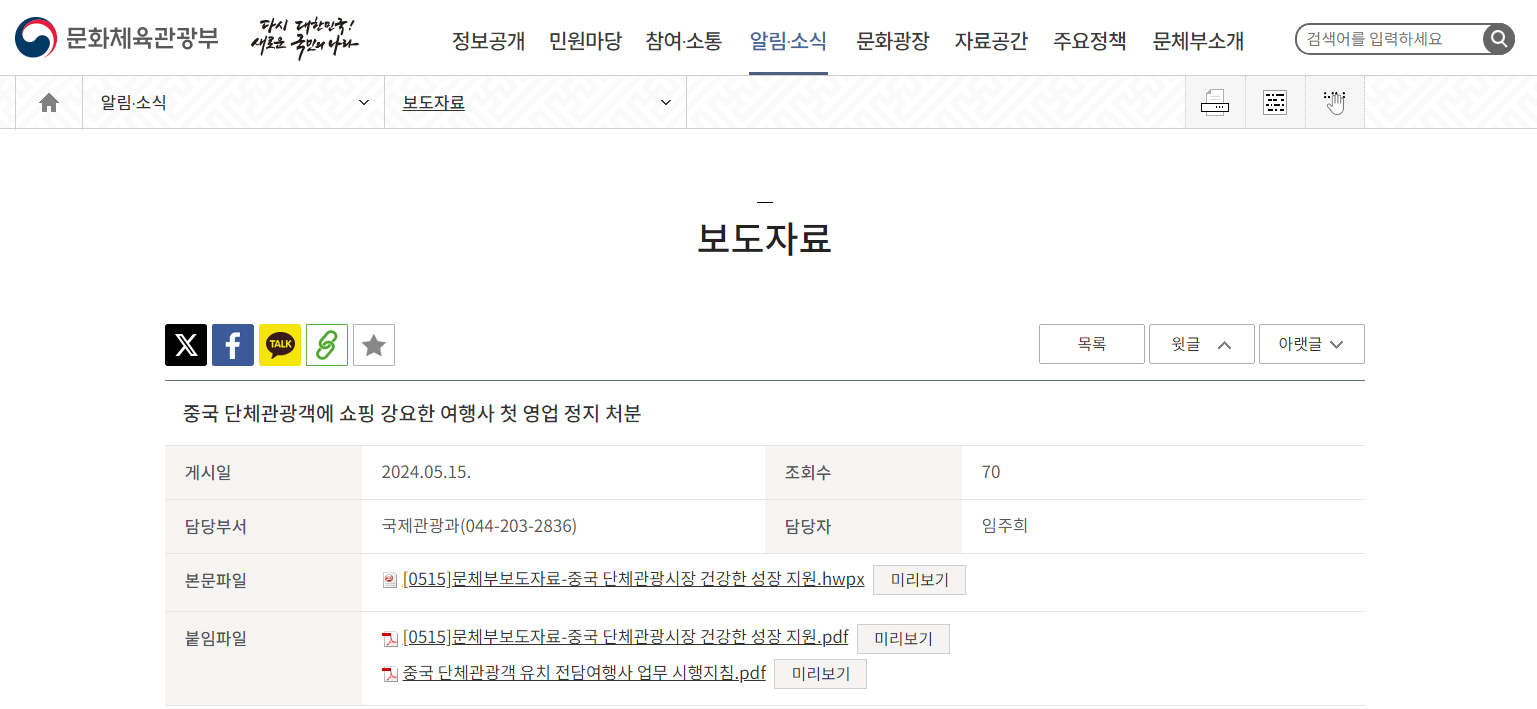Preview 시행지침 PDF with 미리보기 button

(820, 674)
